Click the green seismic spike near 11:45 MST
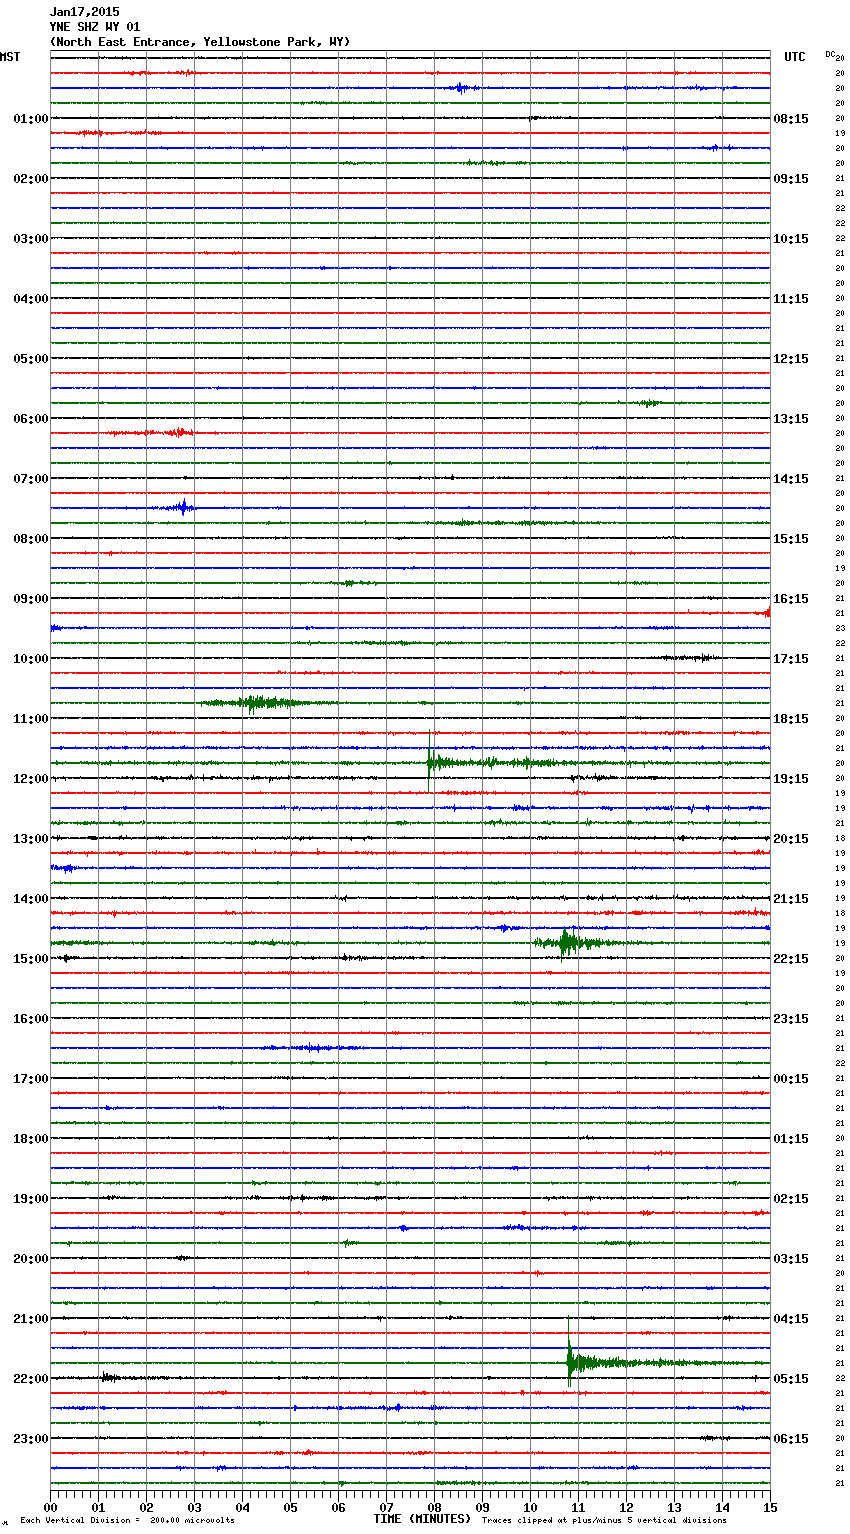The image size is (850, 1534). point(430,762)
